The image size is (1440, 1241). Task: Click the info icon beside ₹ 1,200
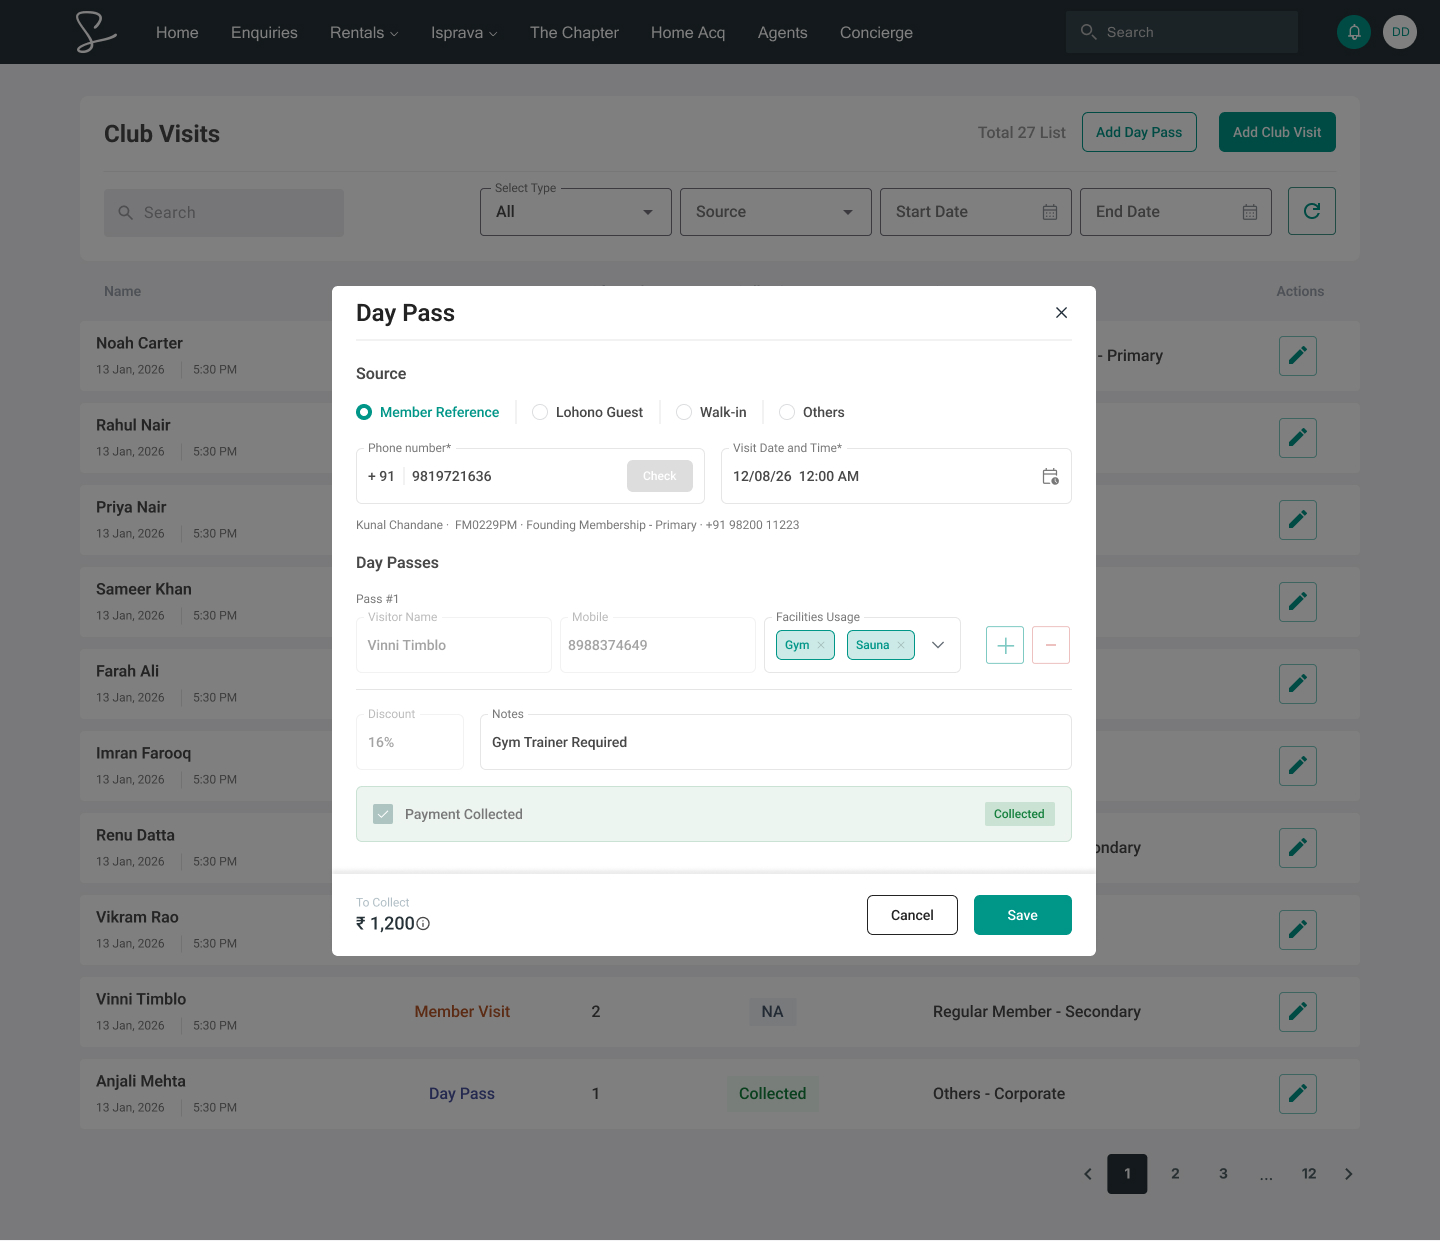point(423,924)
